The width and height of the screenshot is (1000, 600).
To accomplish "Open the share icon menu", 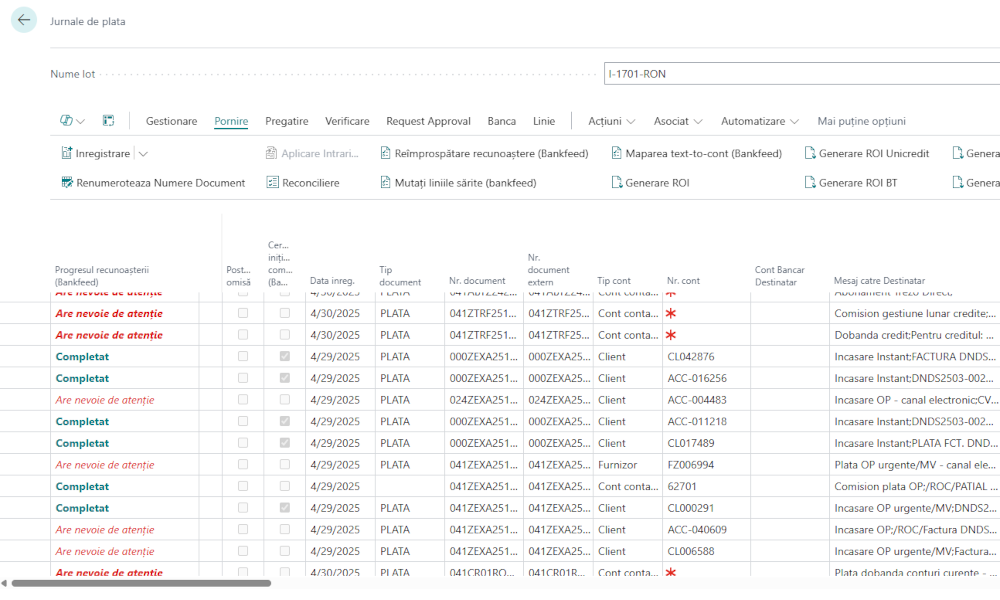I will click(72, 121).
